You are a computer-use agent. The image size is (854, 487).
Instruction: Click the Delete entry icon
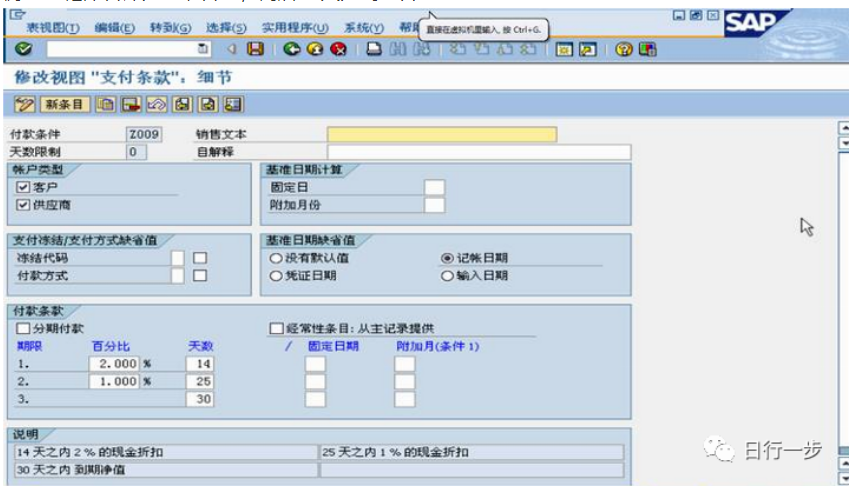pos(131,104)
